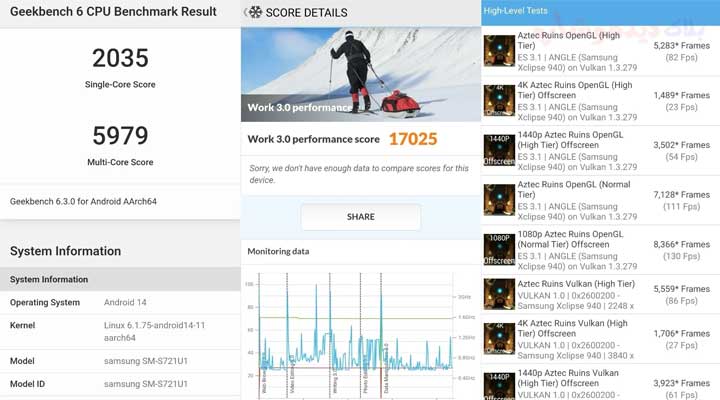Viewport: 720px width, 400px height.
Task: Click the 4K Aztec Ruins Vulkan (High Tier) Offscreen title
Action: tap(573, 328)
